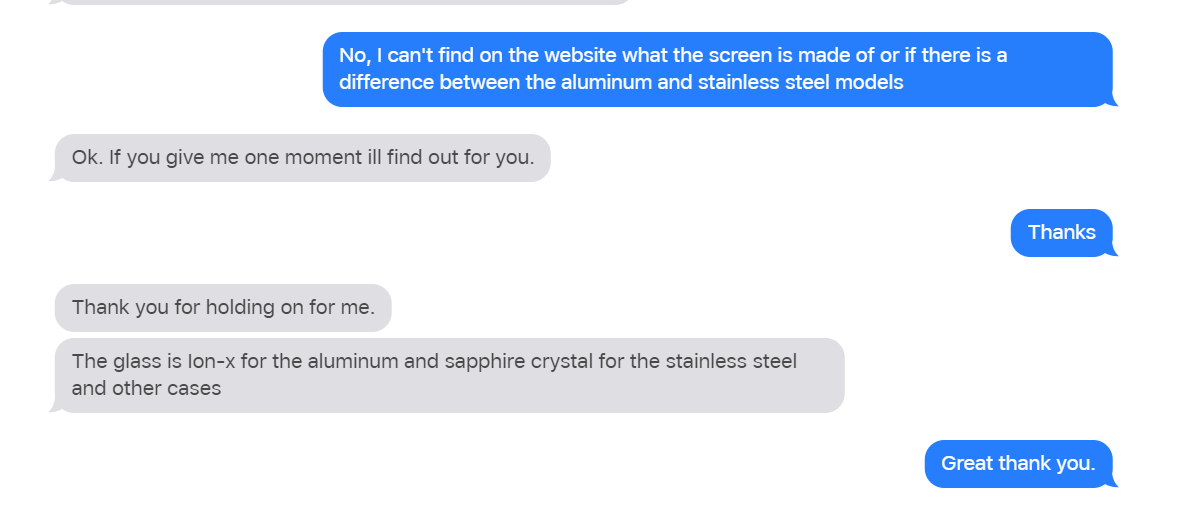Click the word "Great" in the last message
The image size is (1191, 507).
point(967,463)
